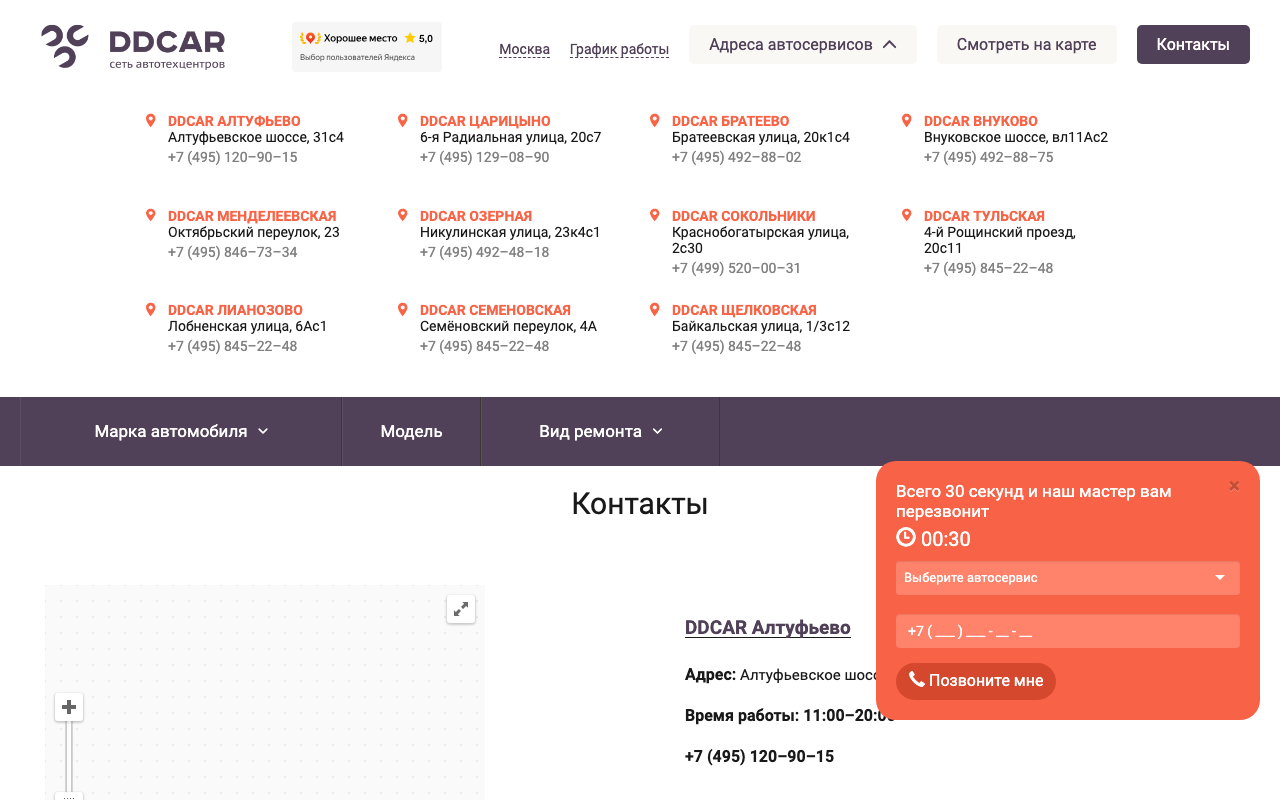The height and width of the screenshot is (800, 1280).
Task: Expand the map to fullscreen
Action: tap(461, 608)
